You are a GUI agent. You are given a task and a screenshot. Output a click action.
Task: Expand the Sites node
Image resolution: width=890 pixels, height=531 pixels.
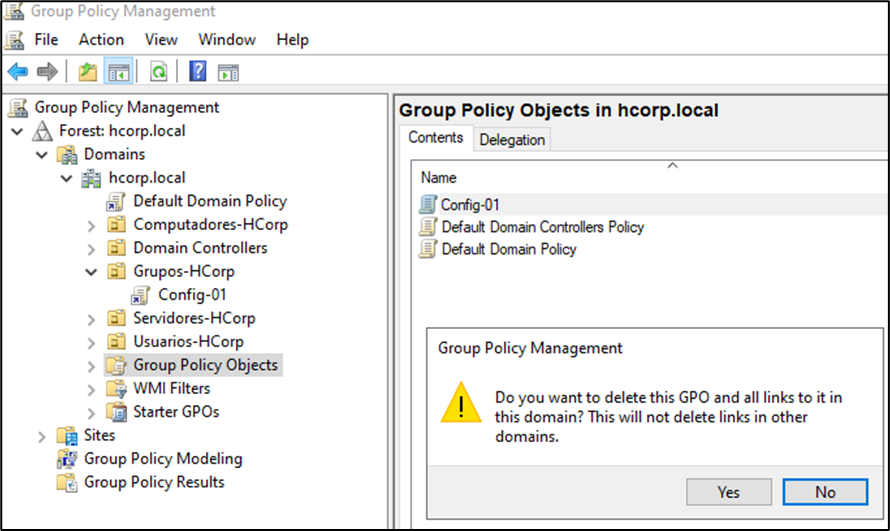(42, 436)
